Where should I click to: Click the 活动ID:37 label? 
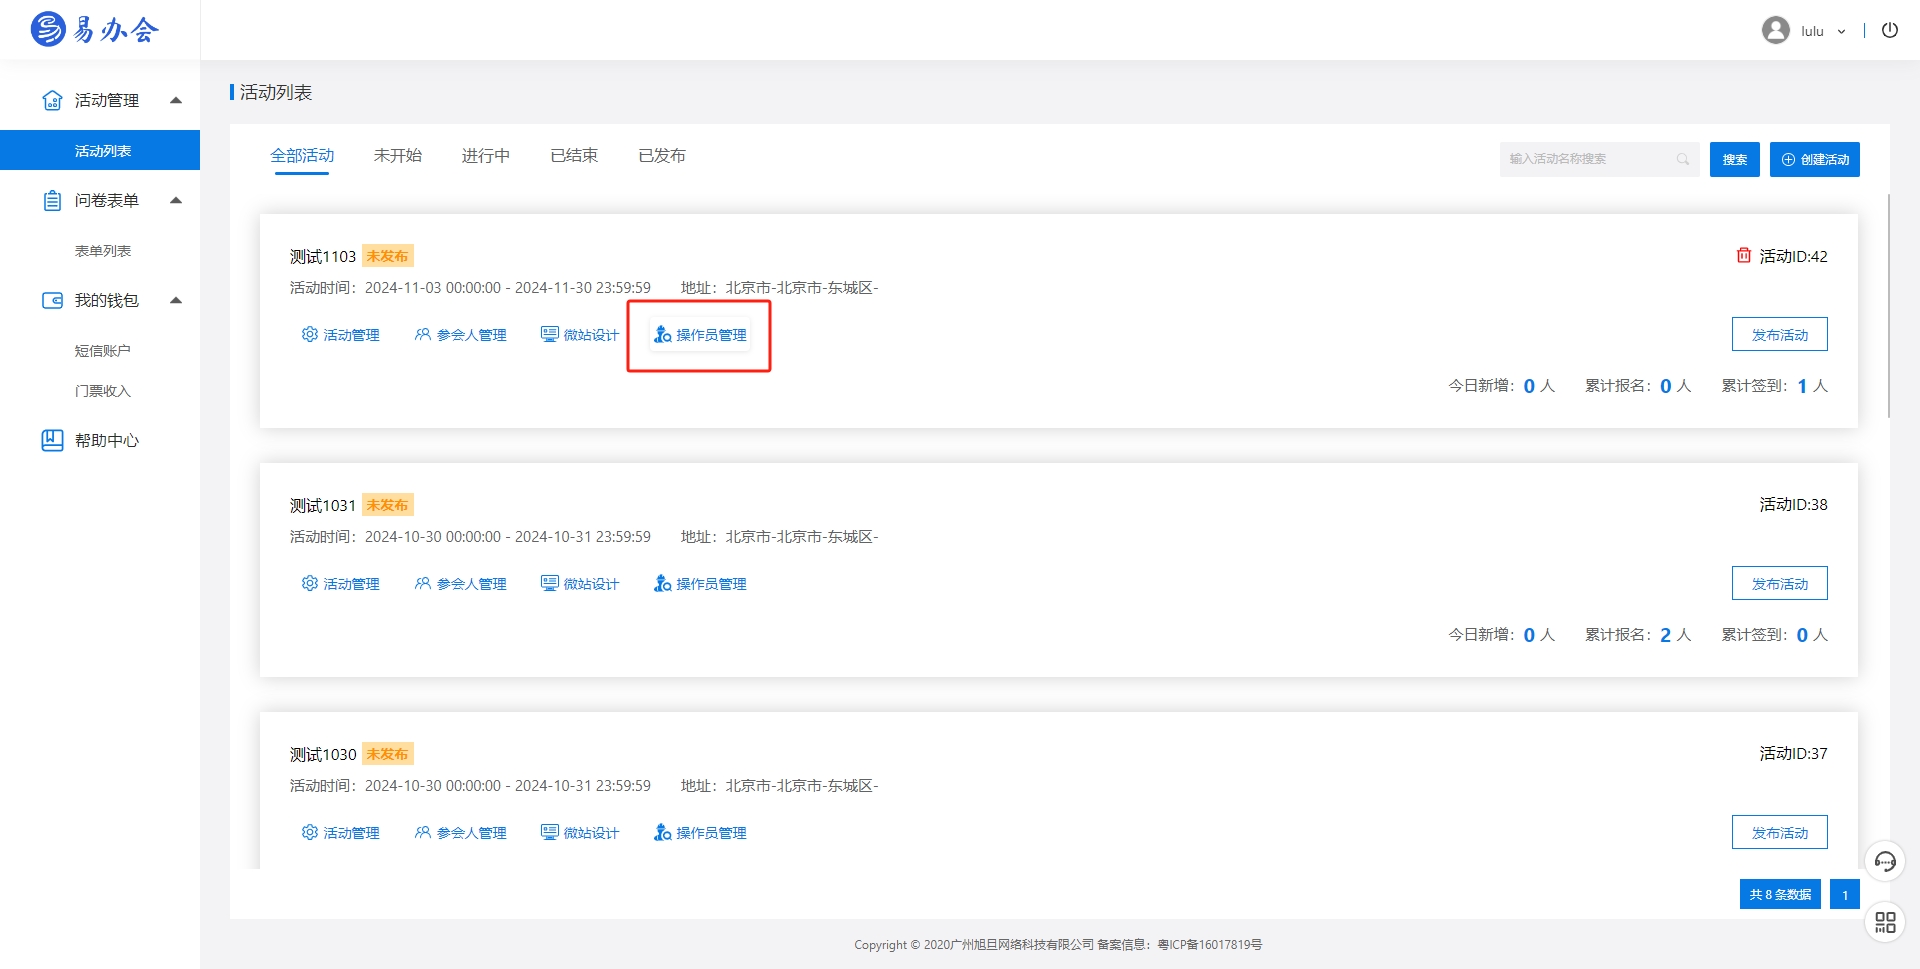pyautogui.click(x=1793, y=754)
